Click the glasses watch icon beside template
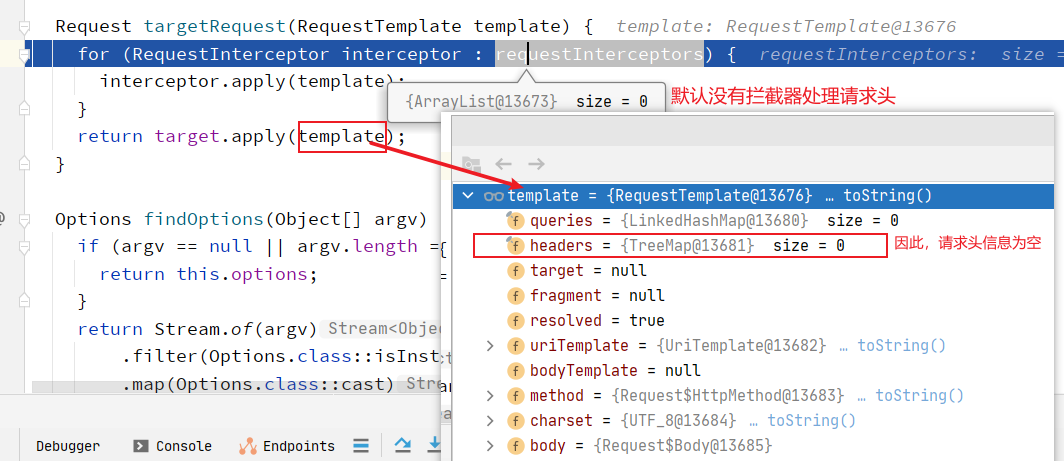 pos(493,196)
